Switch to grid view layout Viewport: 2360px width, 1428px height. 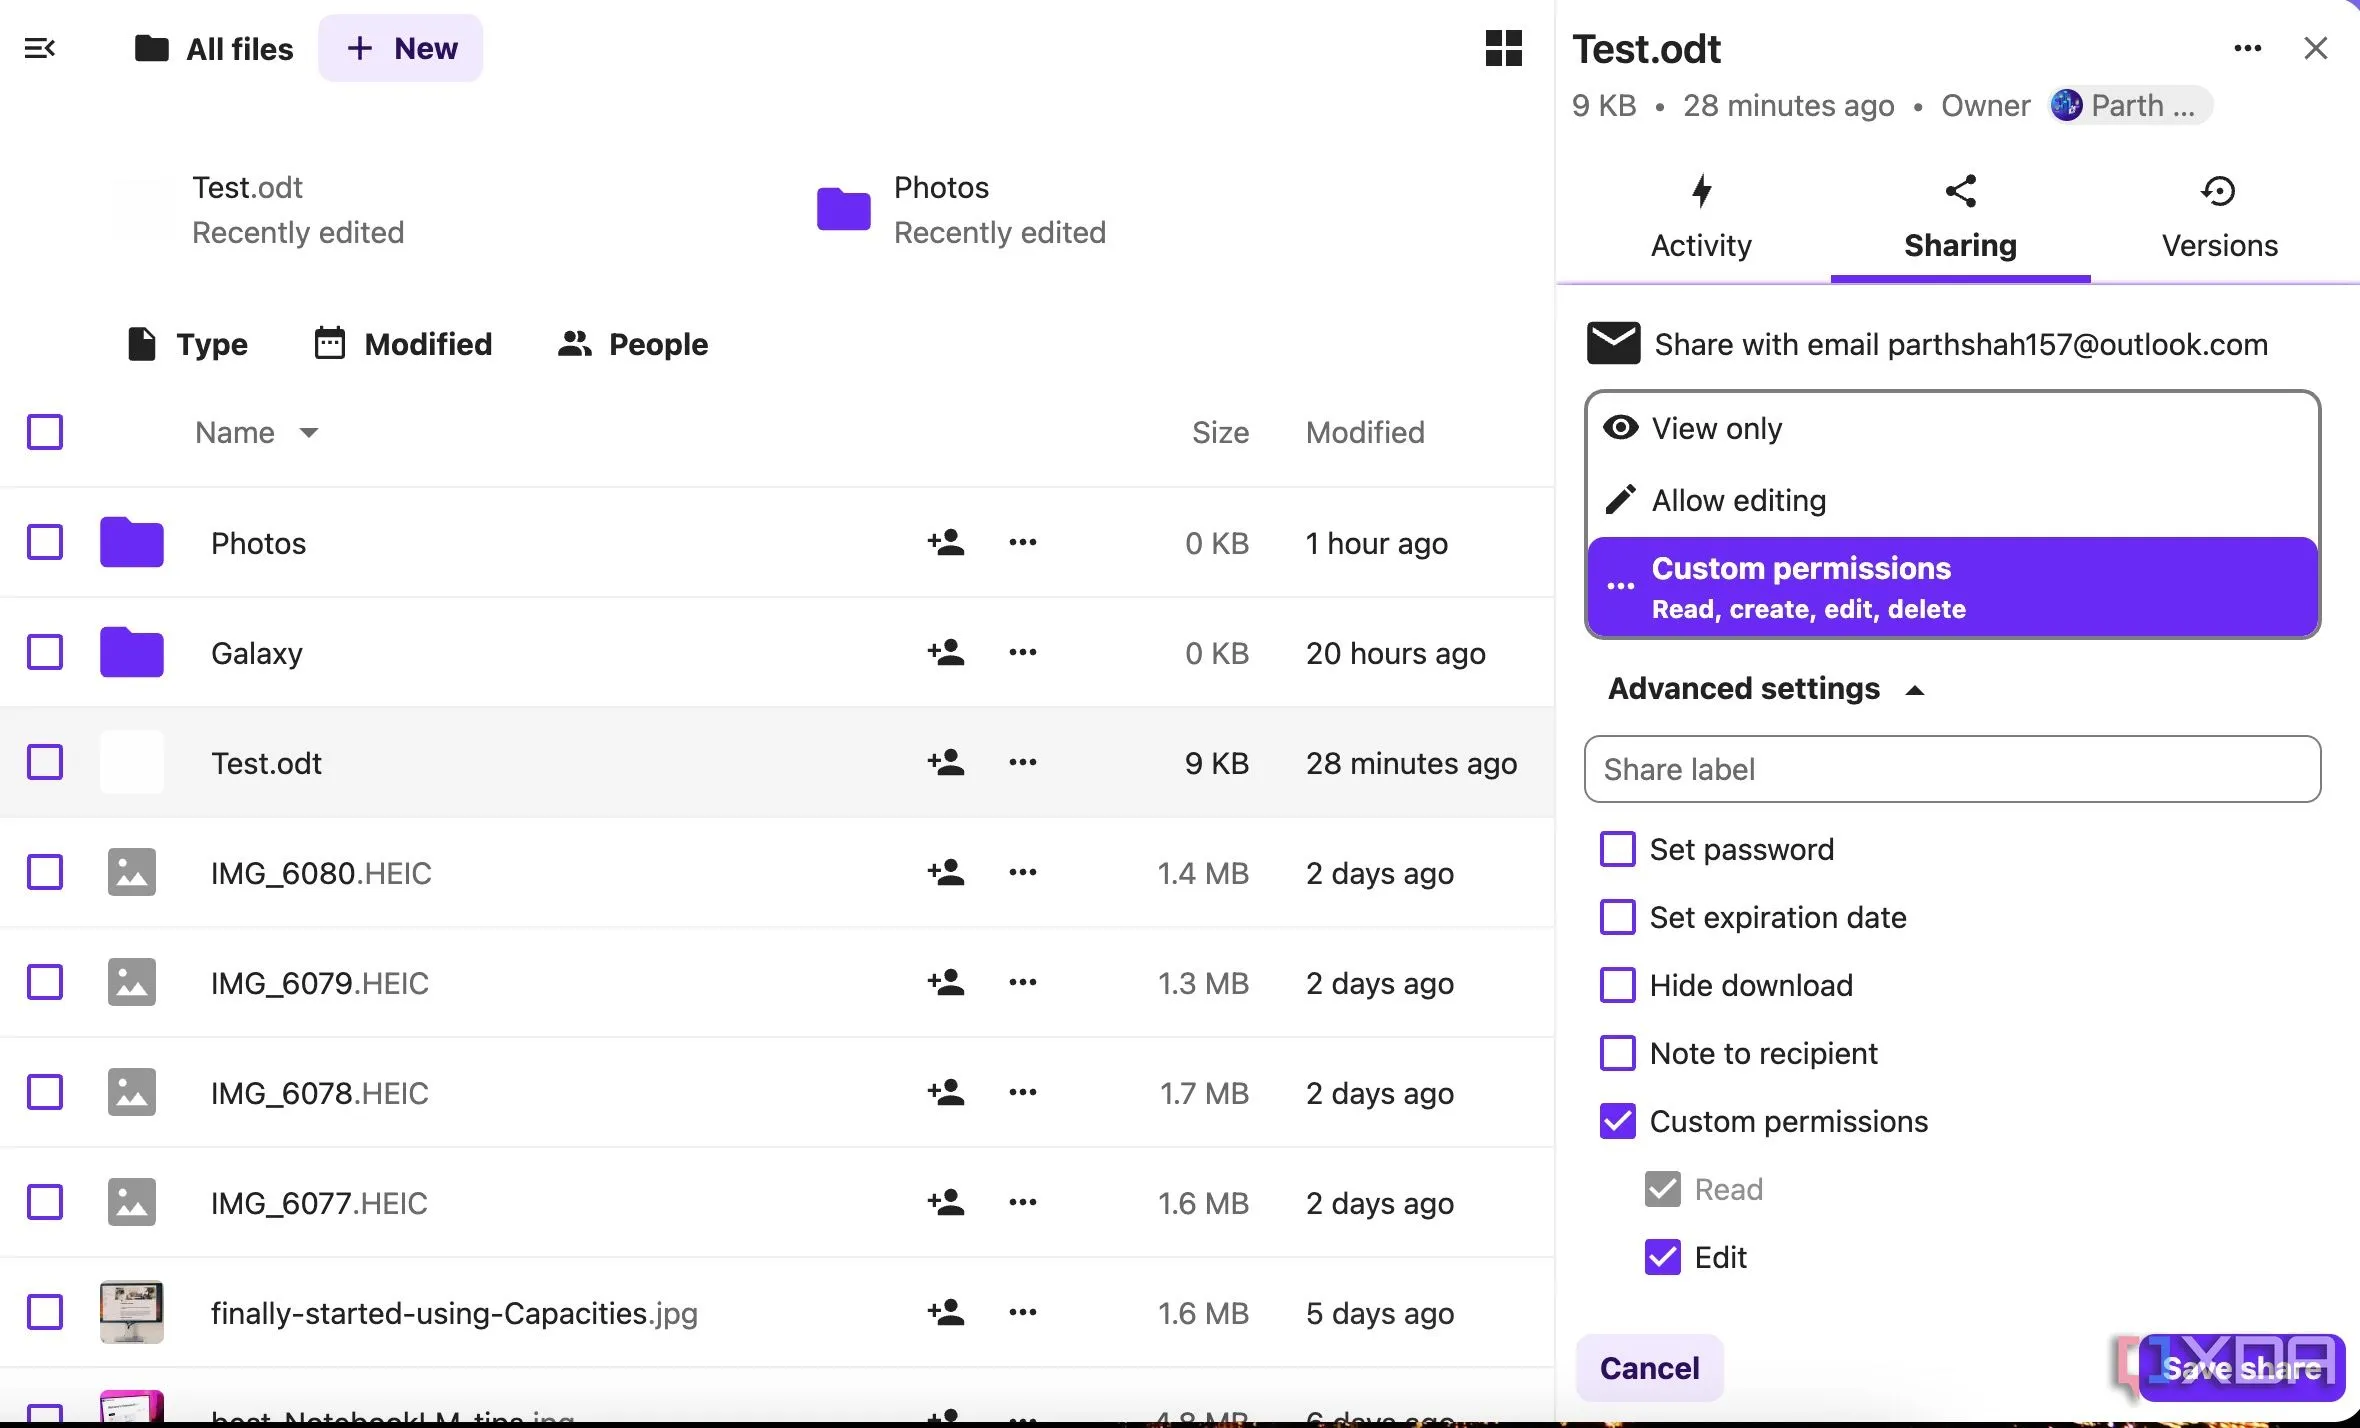point(1502,48)
